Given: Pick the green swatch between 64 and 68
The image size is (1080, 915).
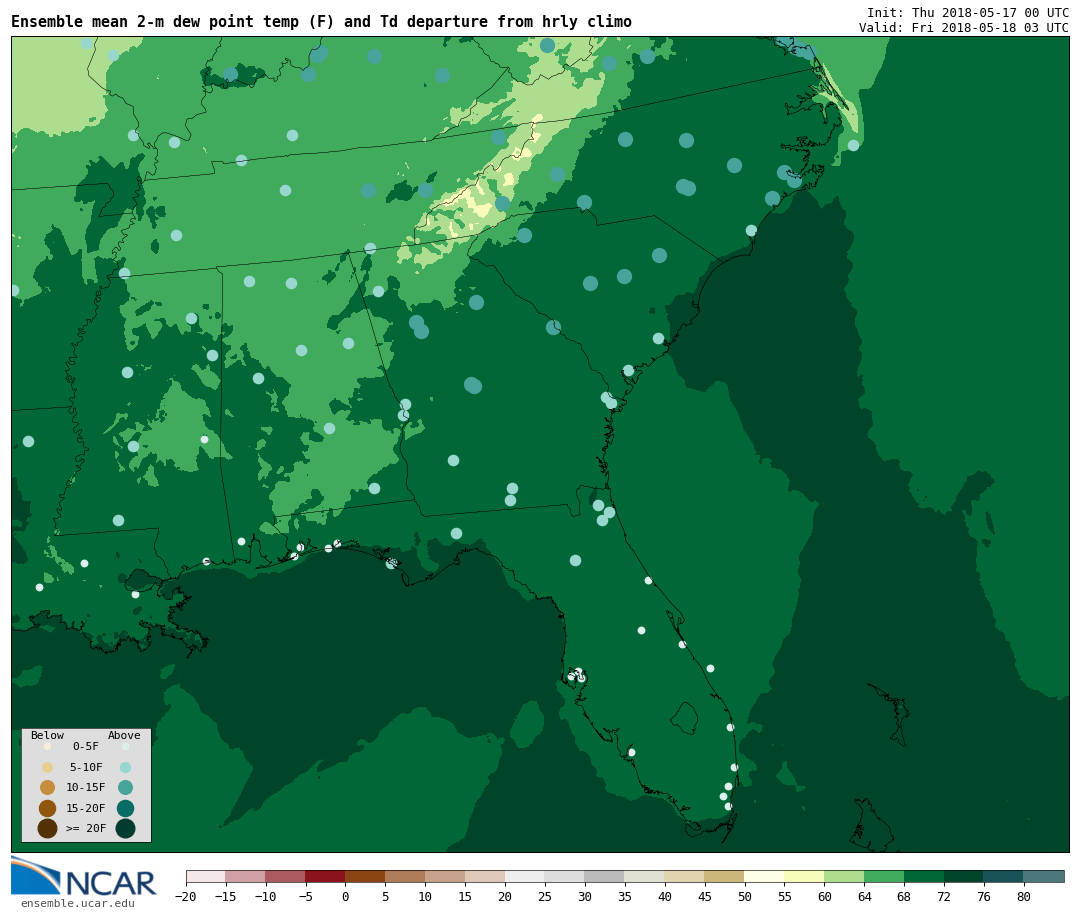Looking at the screenshot, I should (x=885, y=876).
